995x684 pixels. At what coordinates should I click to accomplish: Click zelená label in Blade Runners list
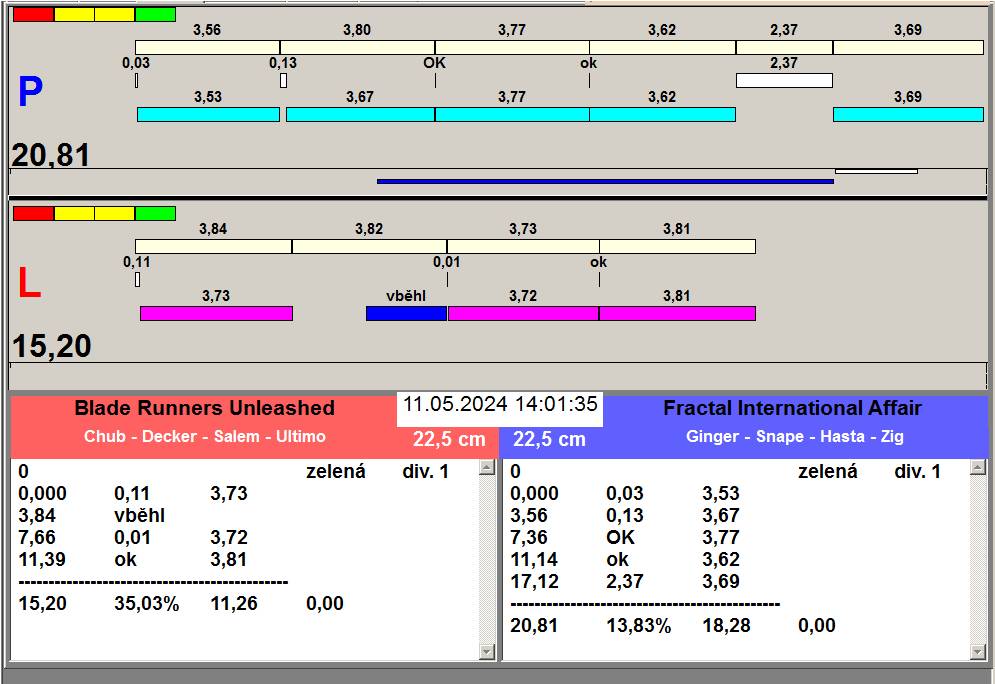pyautogui.click(x=336, y=471)
